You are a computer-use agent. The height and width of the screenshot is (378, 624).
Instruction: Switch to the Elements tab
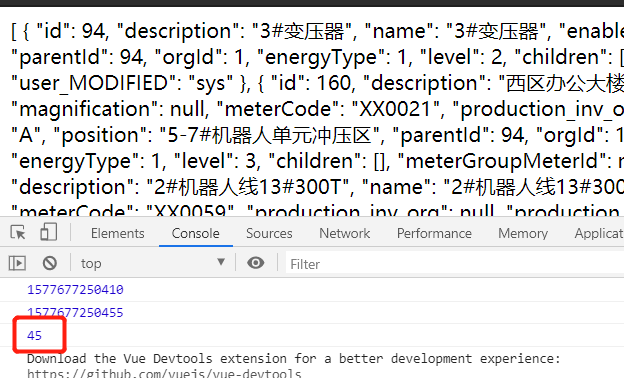click(x=117, y=233)
